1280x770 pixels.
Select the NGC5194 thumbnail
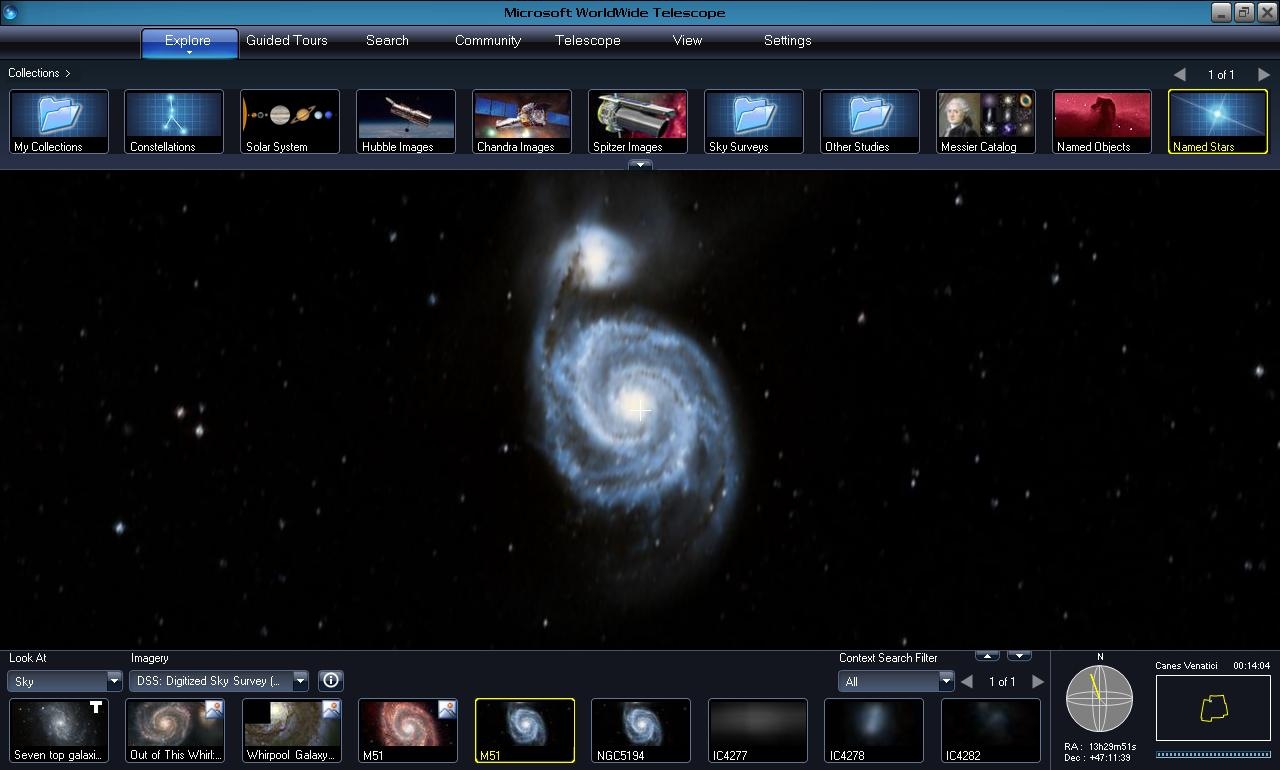(641, 730)
